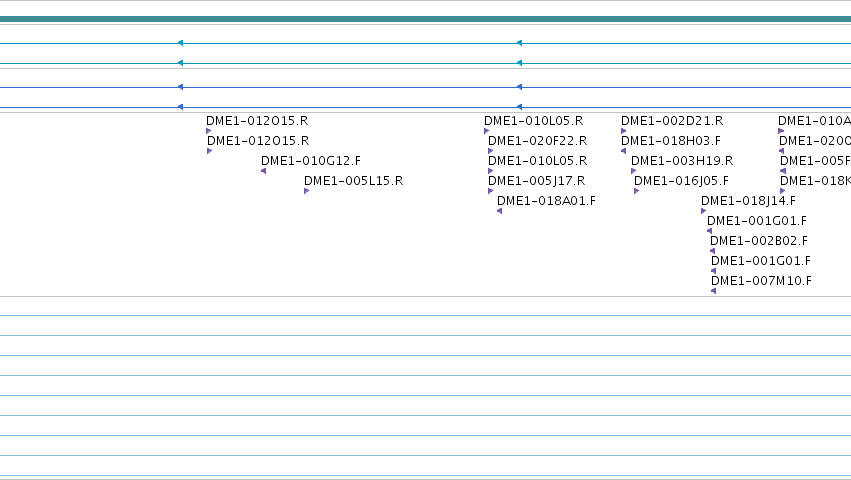Viewport: 851px width, 480px height.
Task: Click the arrow glyph beneath DME1-003H19.R
Action: tap(633, 171)
